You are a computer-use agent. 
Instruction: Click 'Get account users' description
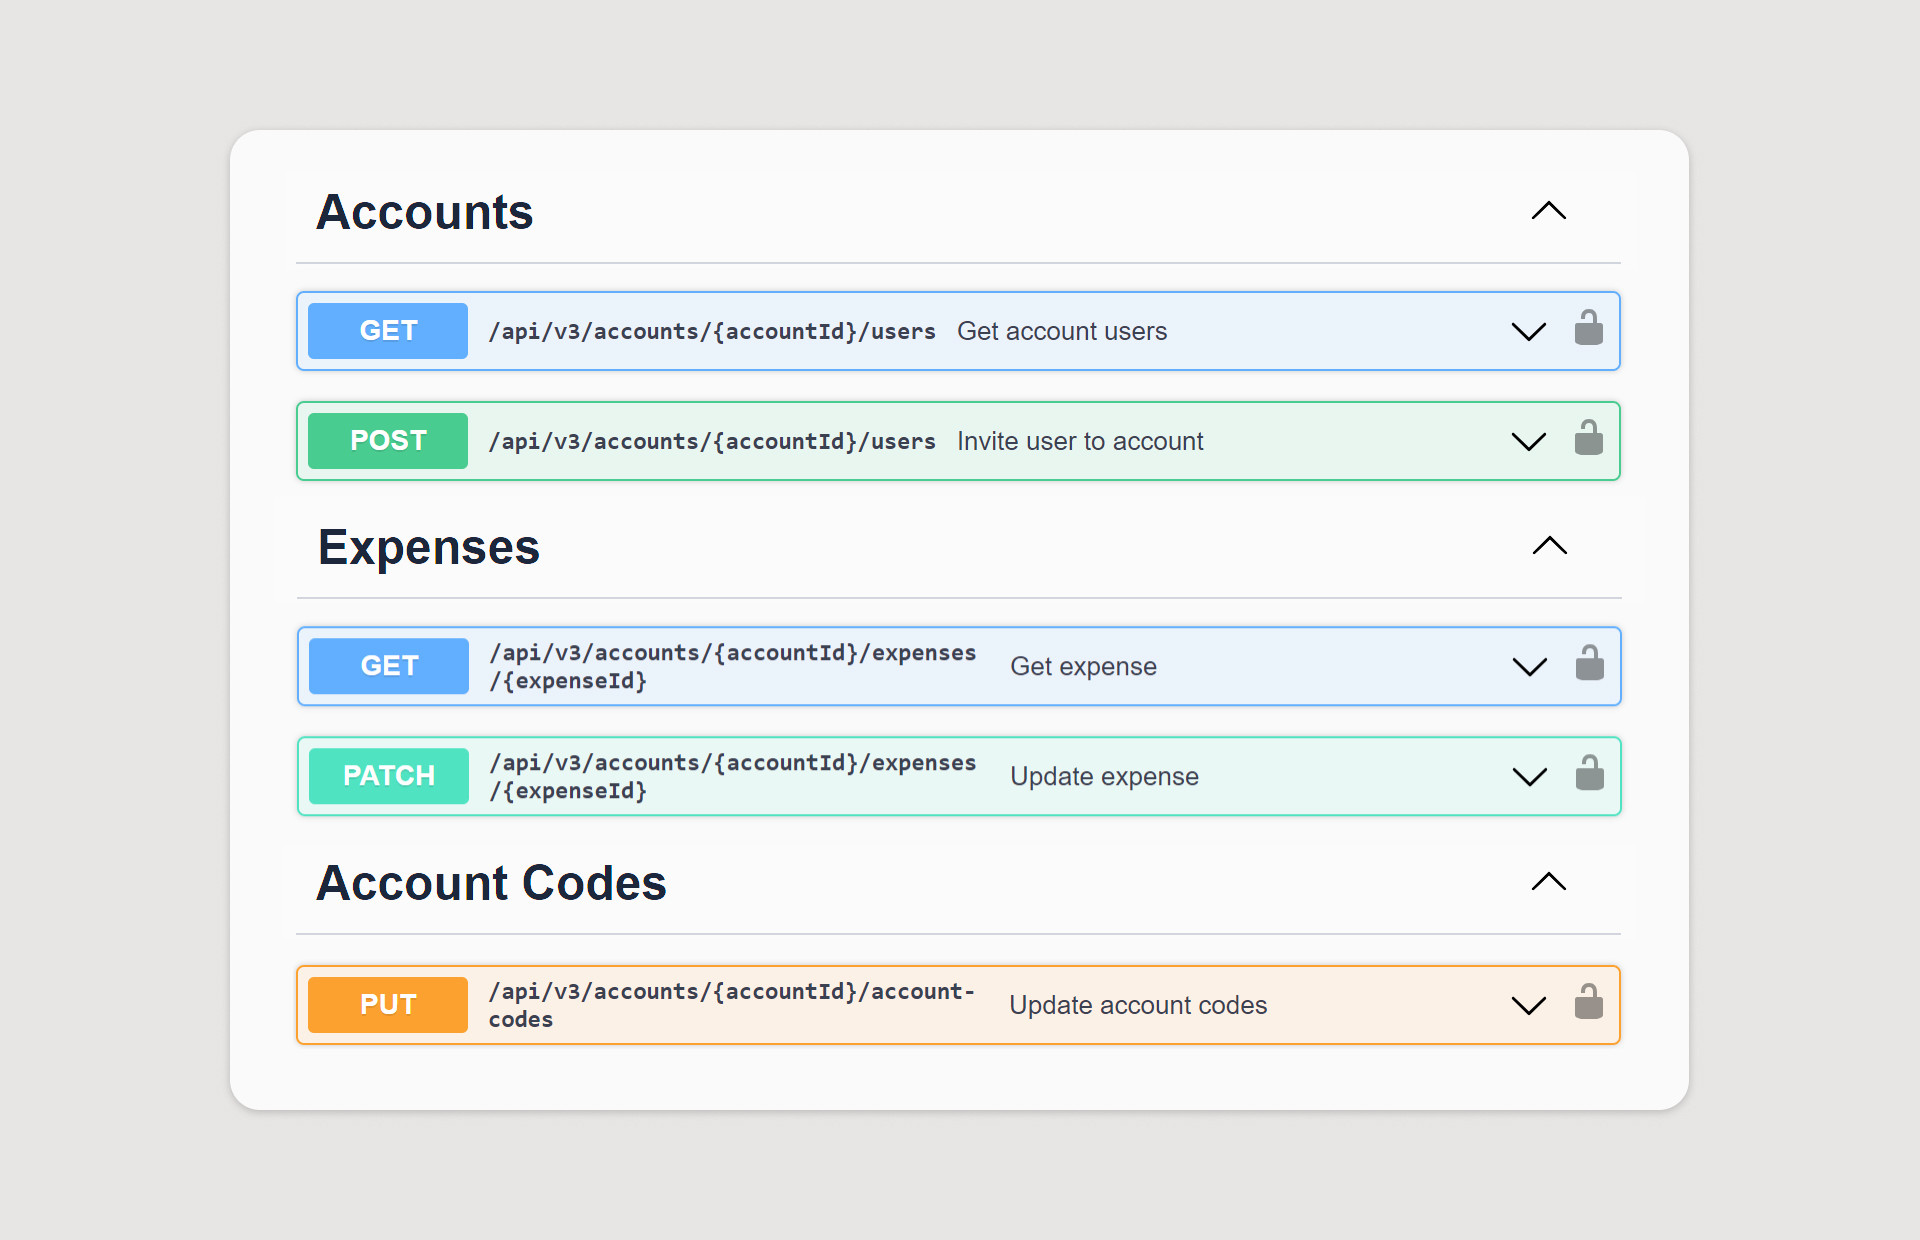tap(1062, 331)
